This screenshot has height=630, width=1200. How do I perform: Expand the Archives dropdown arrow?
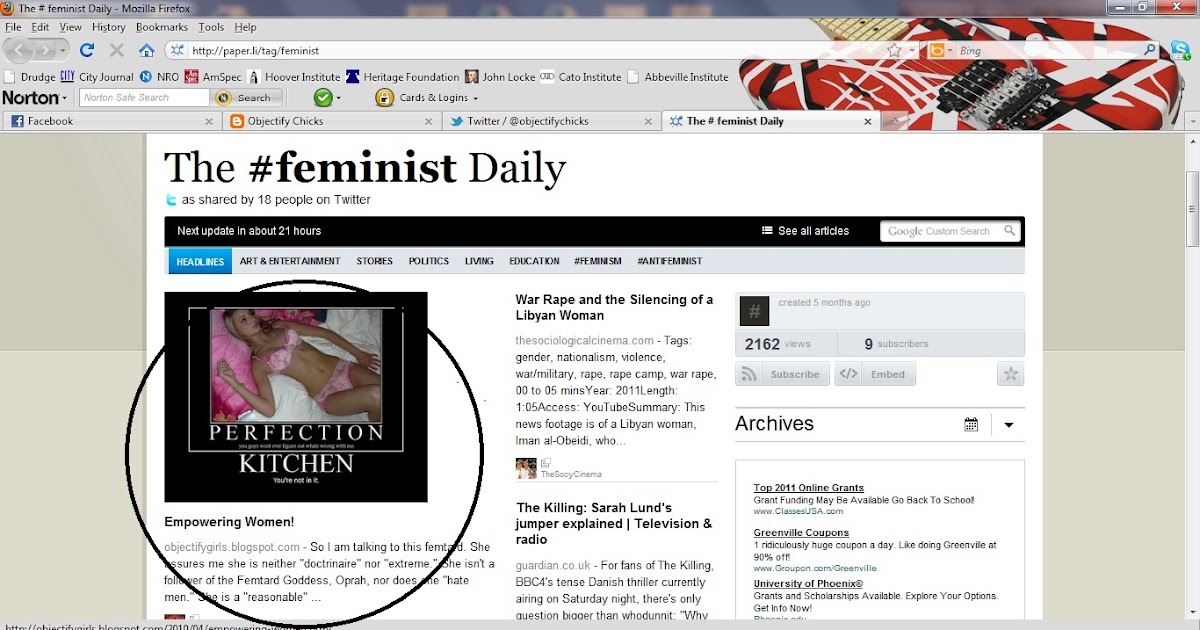[1008, 424]
